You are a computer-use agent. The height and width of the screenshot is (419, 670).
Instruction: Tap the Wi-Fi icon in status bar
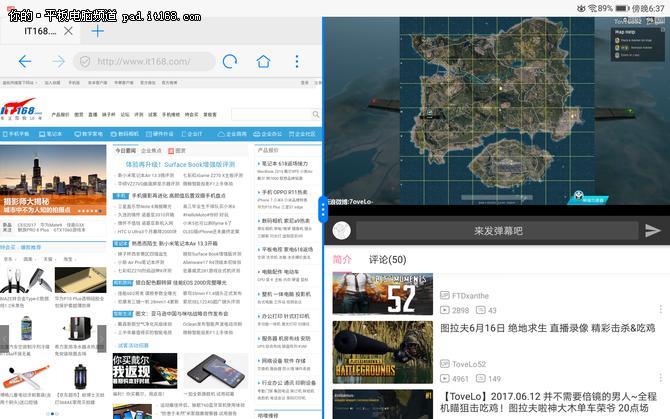(592, 8)
